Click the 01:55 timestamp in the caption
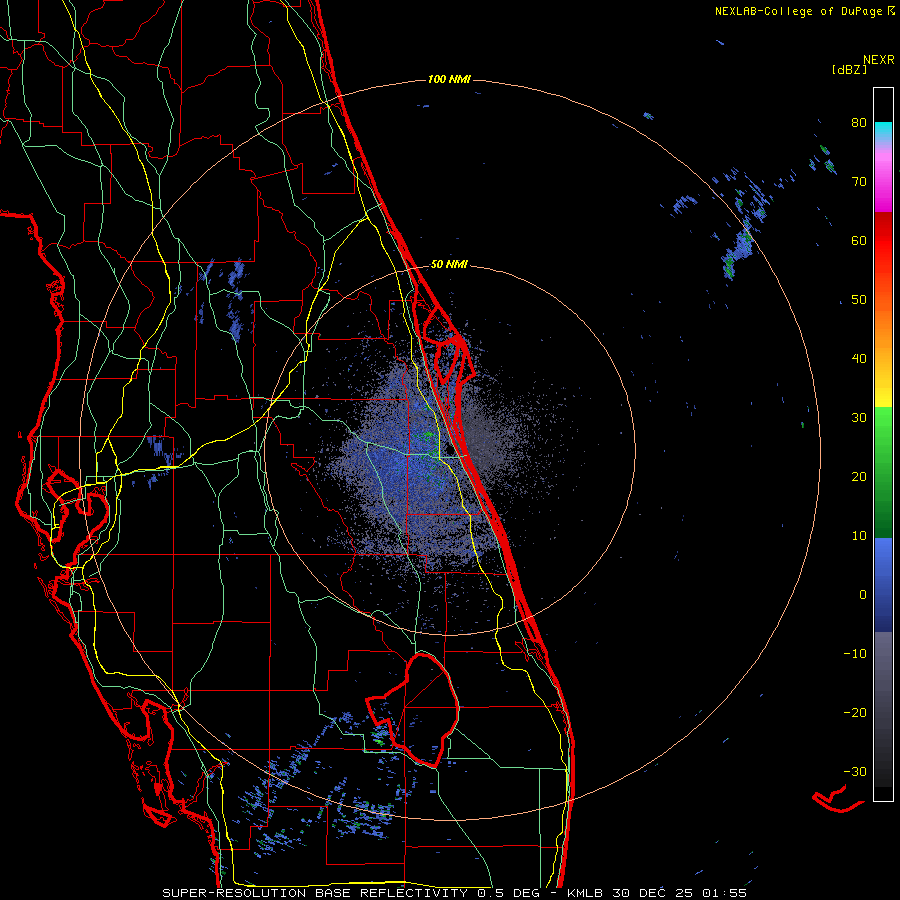This screenshot has height=900, width=900. pyautogui.click(x=723, y=893)
